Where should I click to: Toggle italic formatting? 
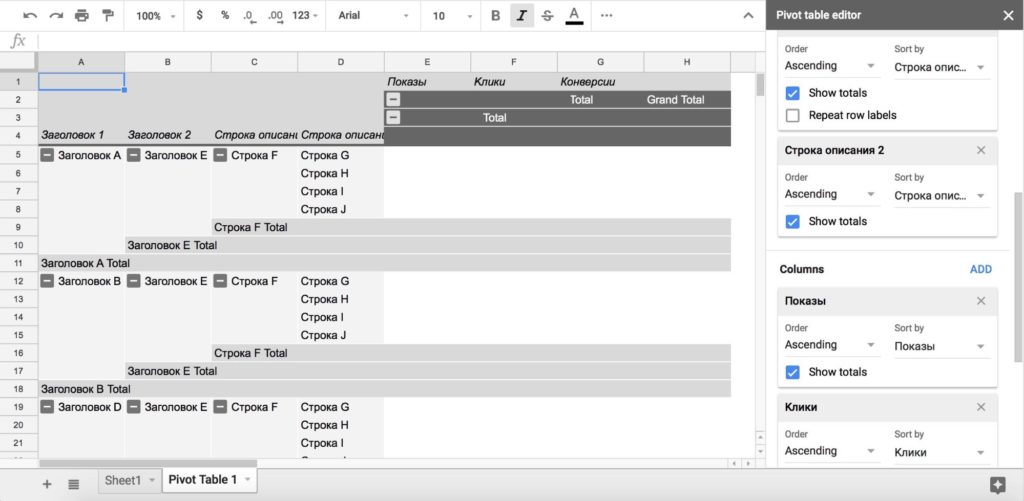point(521,16)
